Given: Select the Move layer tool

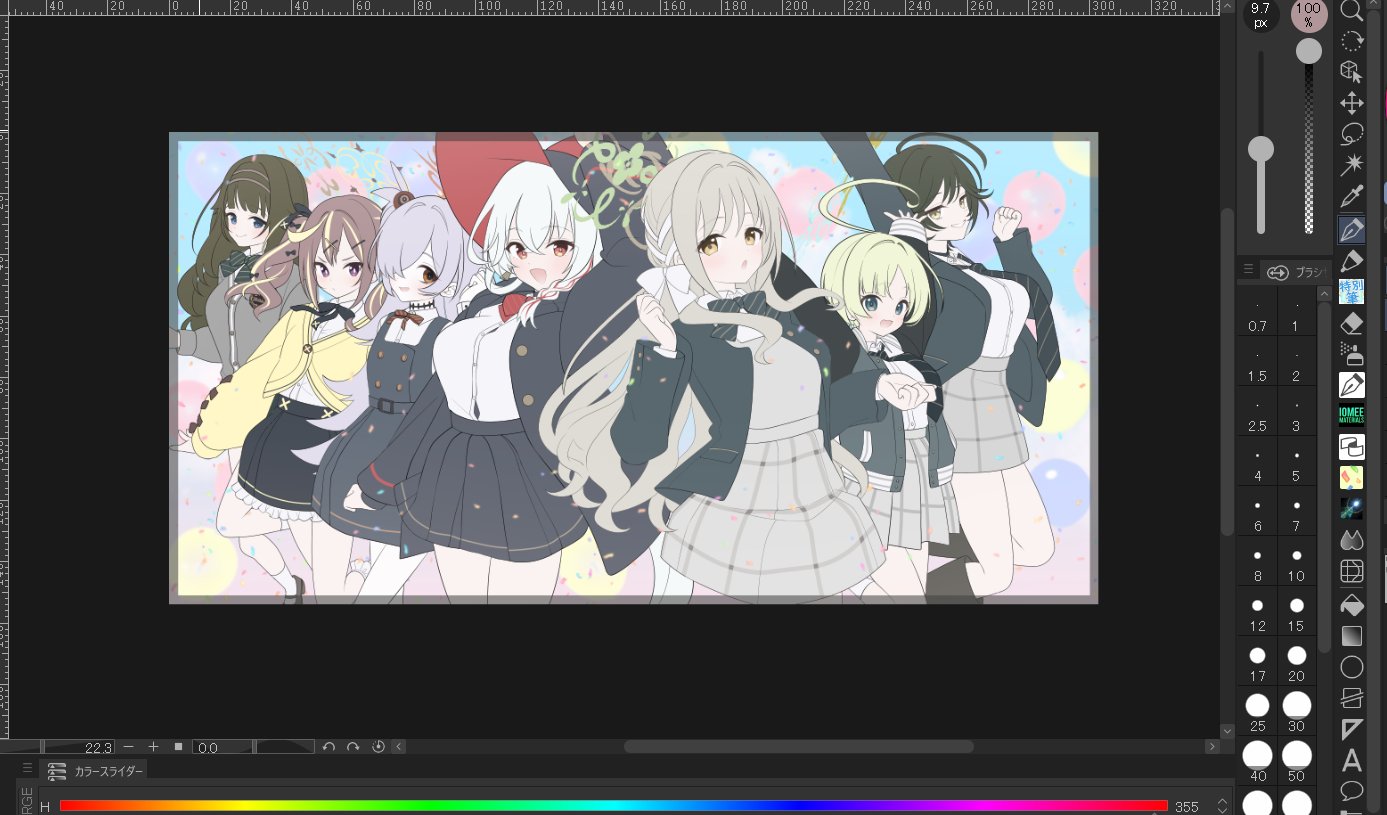Looking at the screenshot, I should click(1351, 103).
